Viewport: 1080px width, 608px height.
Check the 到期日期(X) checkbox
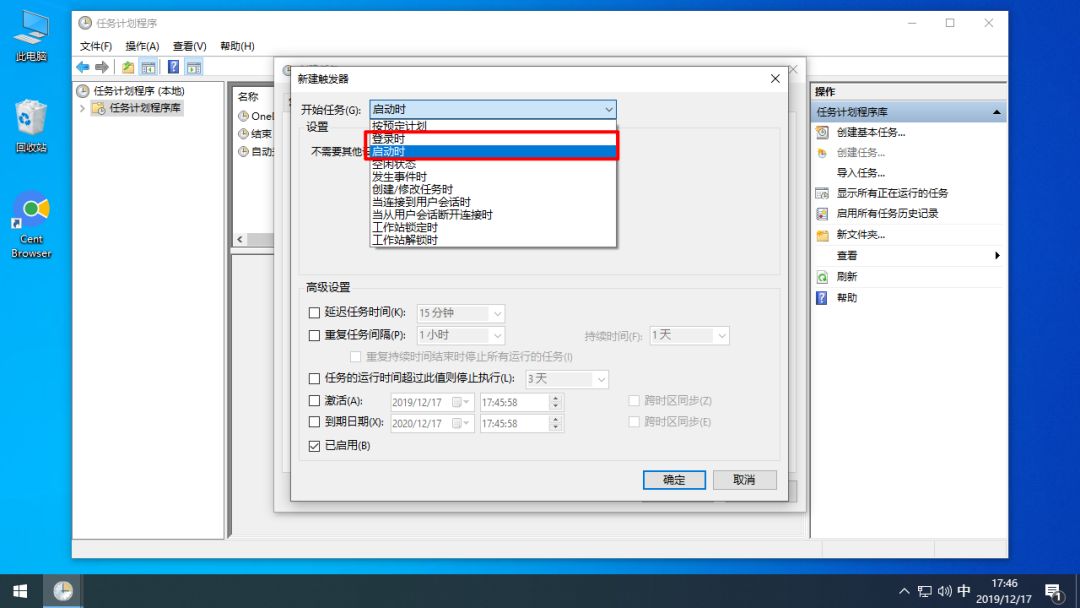pos(314,421)
